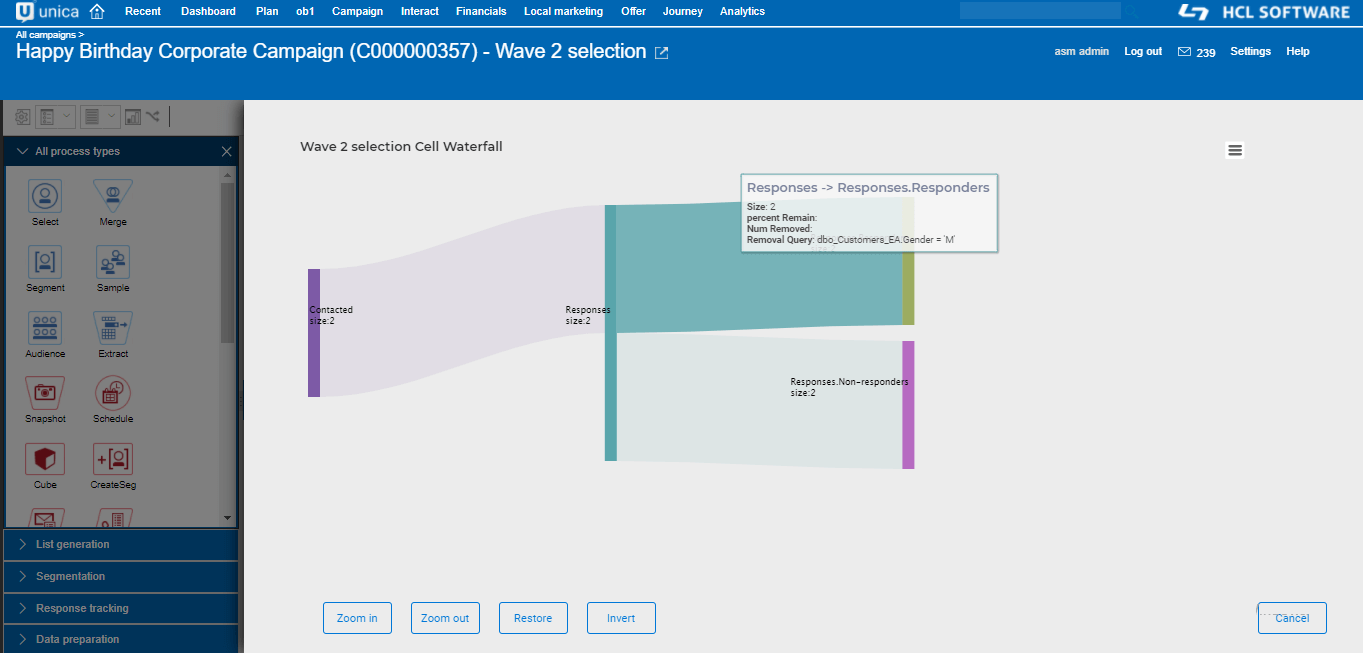Click the Extract process icon
This screenshot has height=653, width=1363.
click(x=113, y=328)
